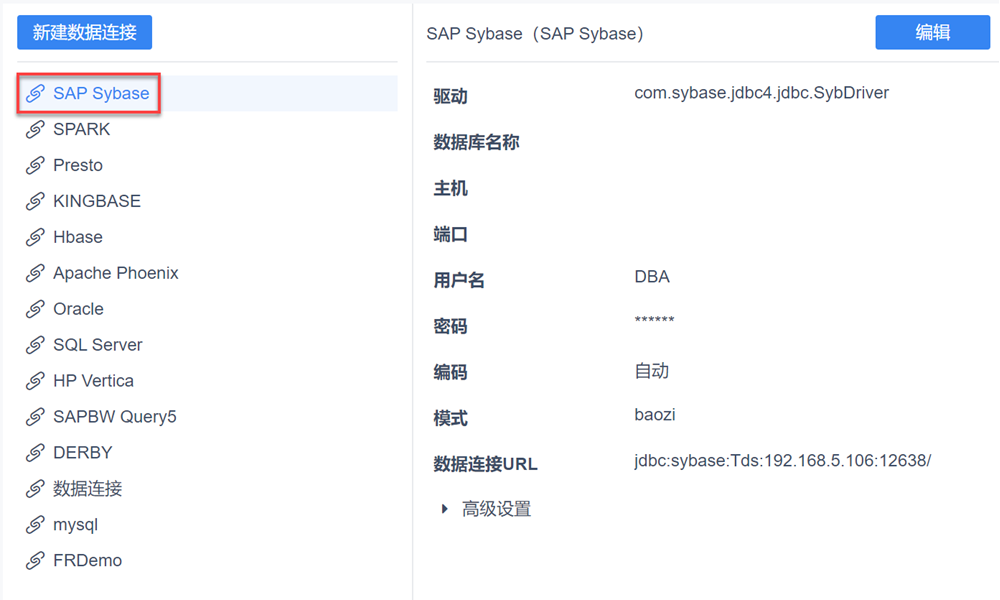Viewport: 1000px width, 600px height.
Task: Click the link icon beside Hbase
Action: (35, 238)
